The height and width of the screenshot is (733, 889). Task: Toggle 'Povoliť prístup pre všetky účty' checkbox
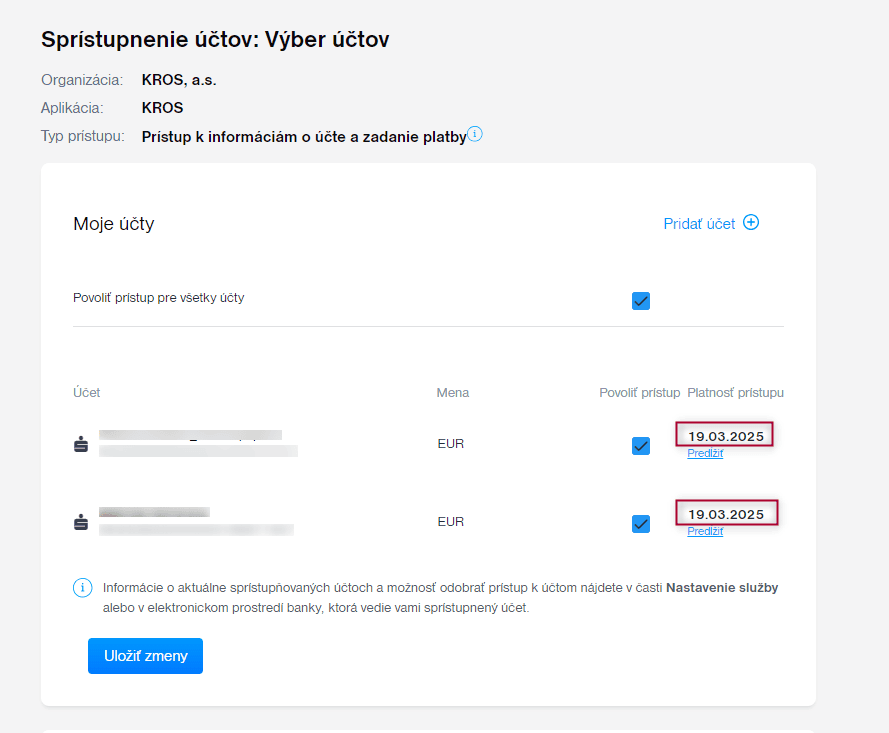(x=641, y=300)
